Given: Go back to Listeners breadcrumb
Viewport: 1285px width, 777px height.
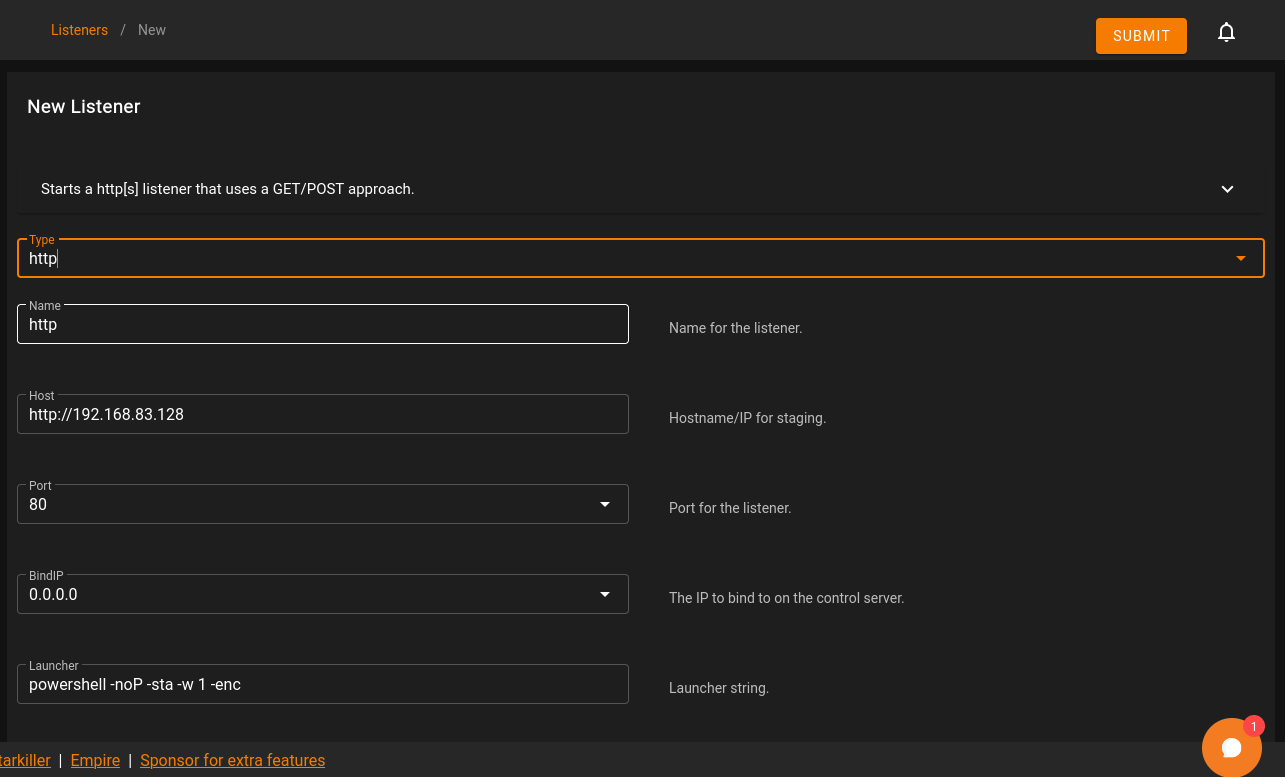Looking at the screenshot, I should (x=79, y=30).
